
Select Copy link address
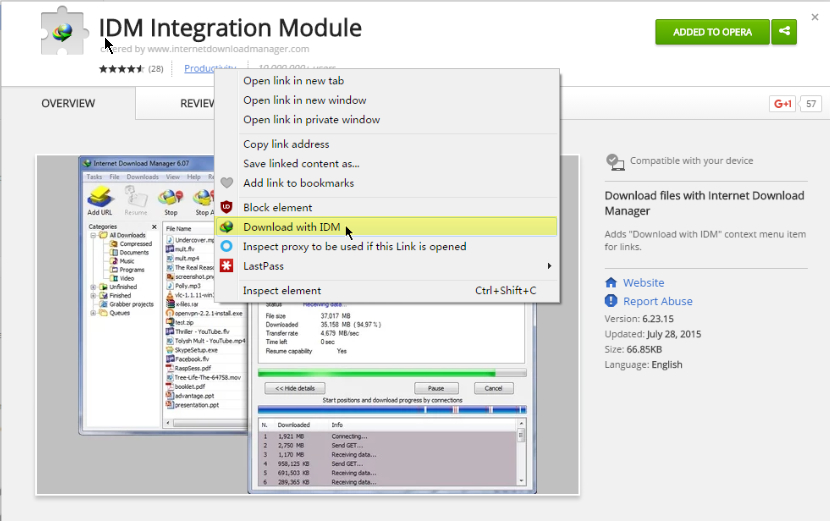pyautogui.click(x=386, y=144)
